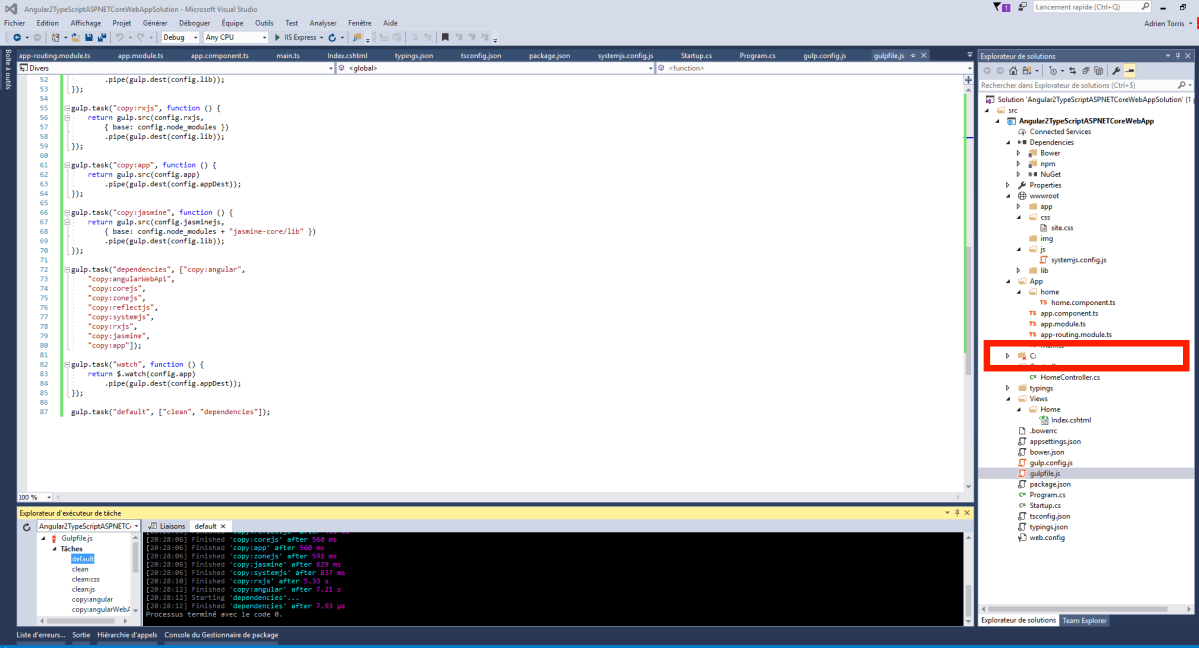Click the feedback icon next to notifications
This screenshot has width=1199, height=648.
click(1023, 7)
